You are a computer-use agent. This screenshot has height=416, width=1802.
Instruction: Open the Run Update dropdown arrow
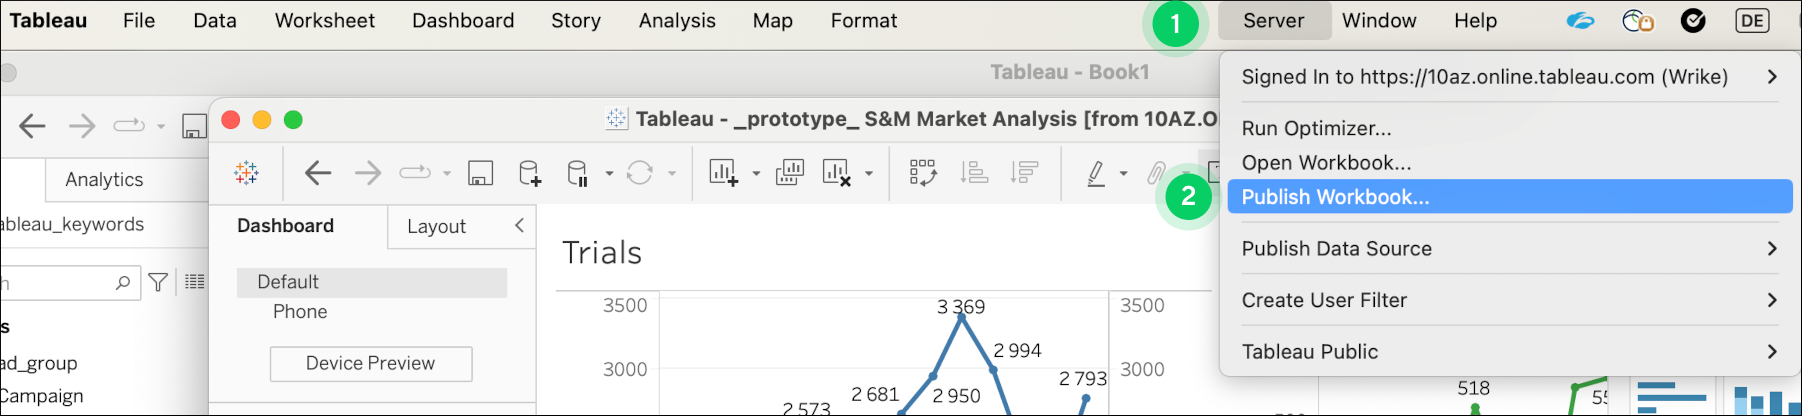(x=672, y=174)
